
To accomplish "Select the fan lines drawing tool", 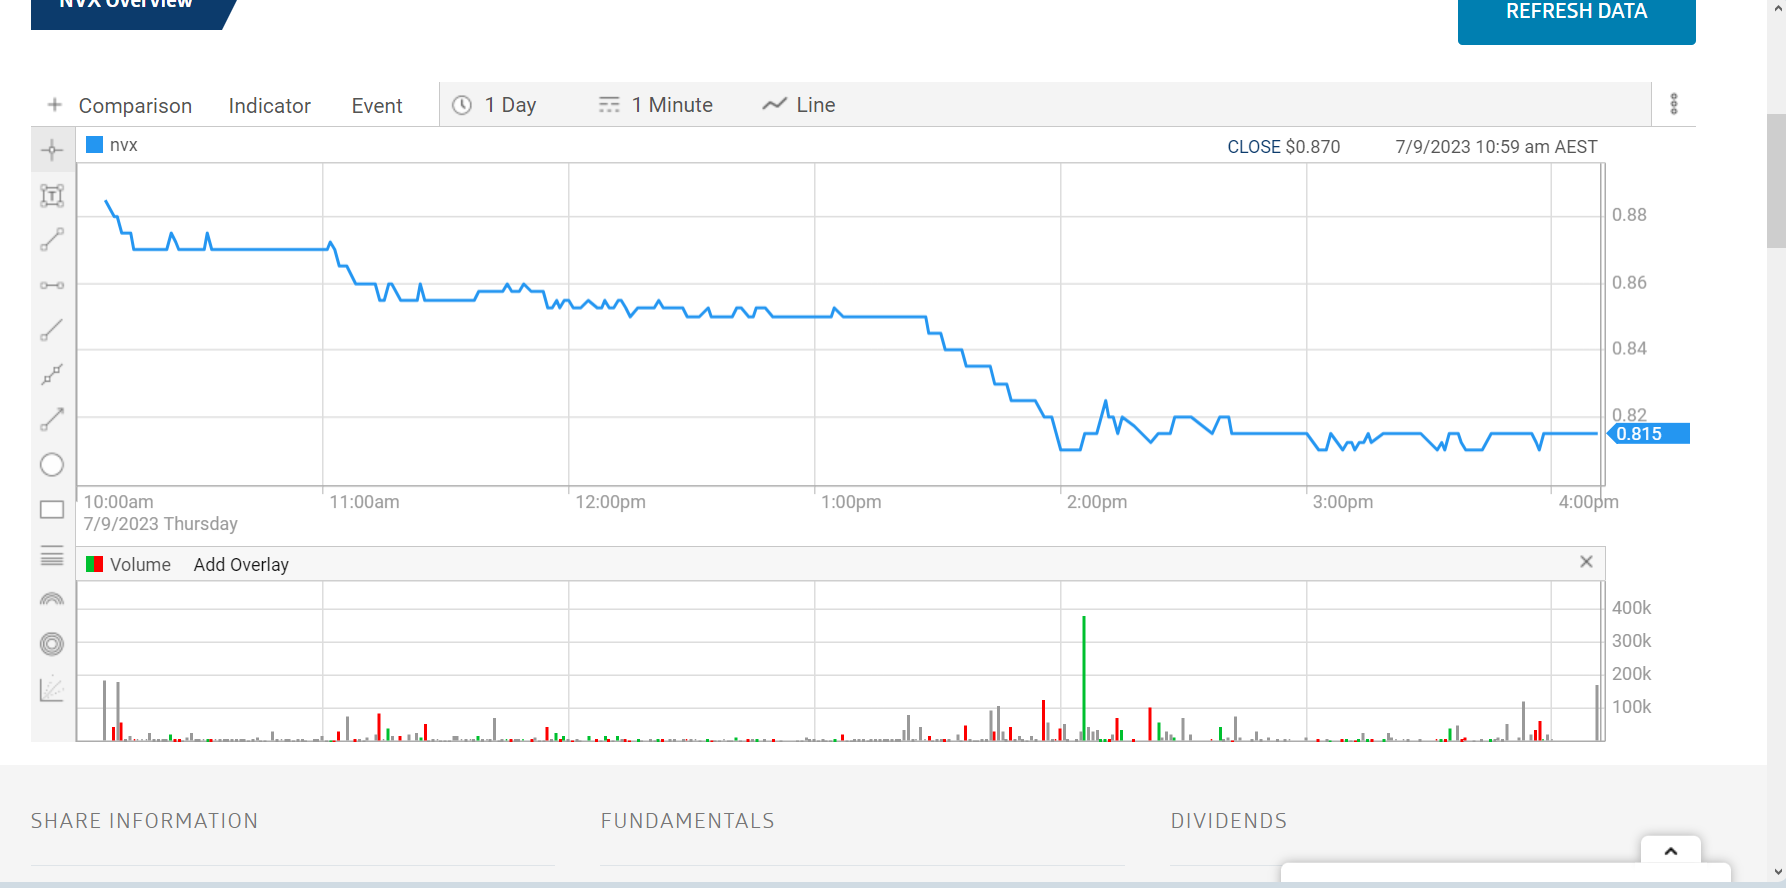I will (x=52, y=689).
